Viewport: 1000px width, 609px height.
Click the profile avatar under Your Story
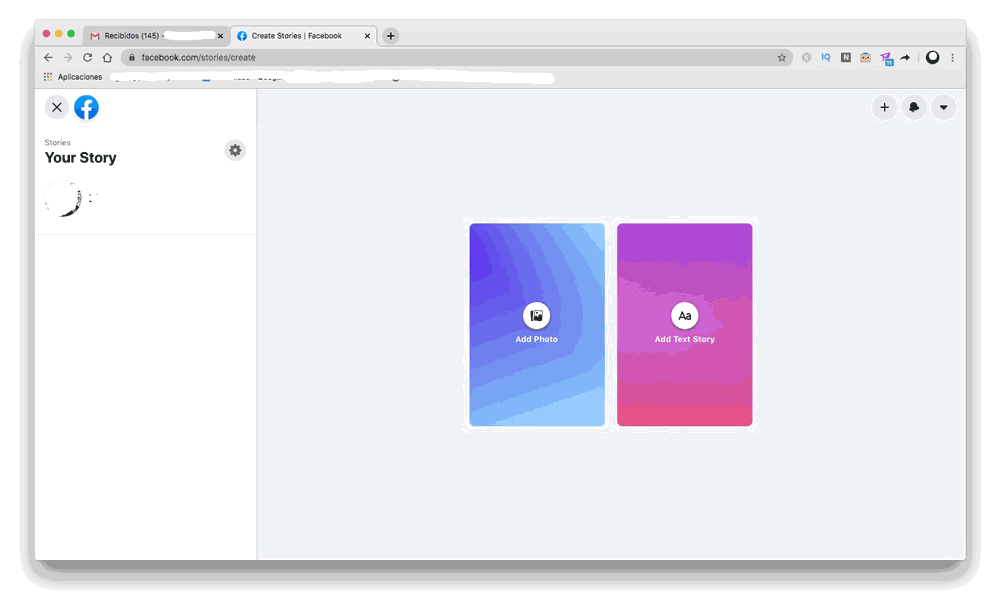pos(63,199)
